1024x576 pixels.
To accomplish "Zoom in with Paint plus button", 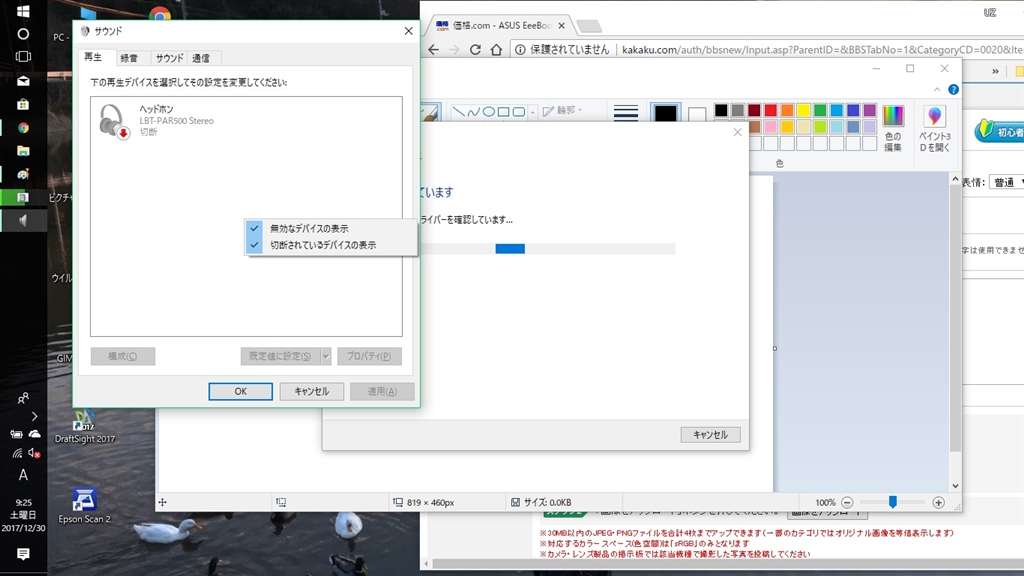I will pyautogui.click(x=938, y=502).
